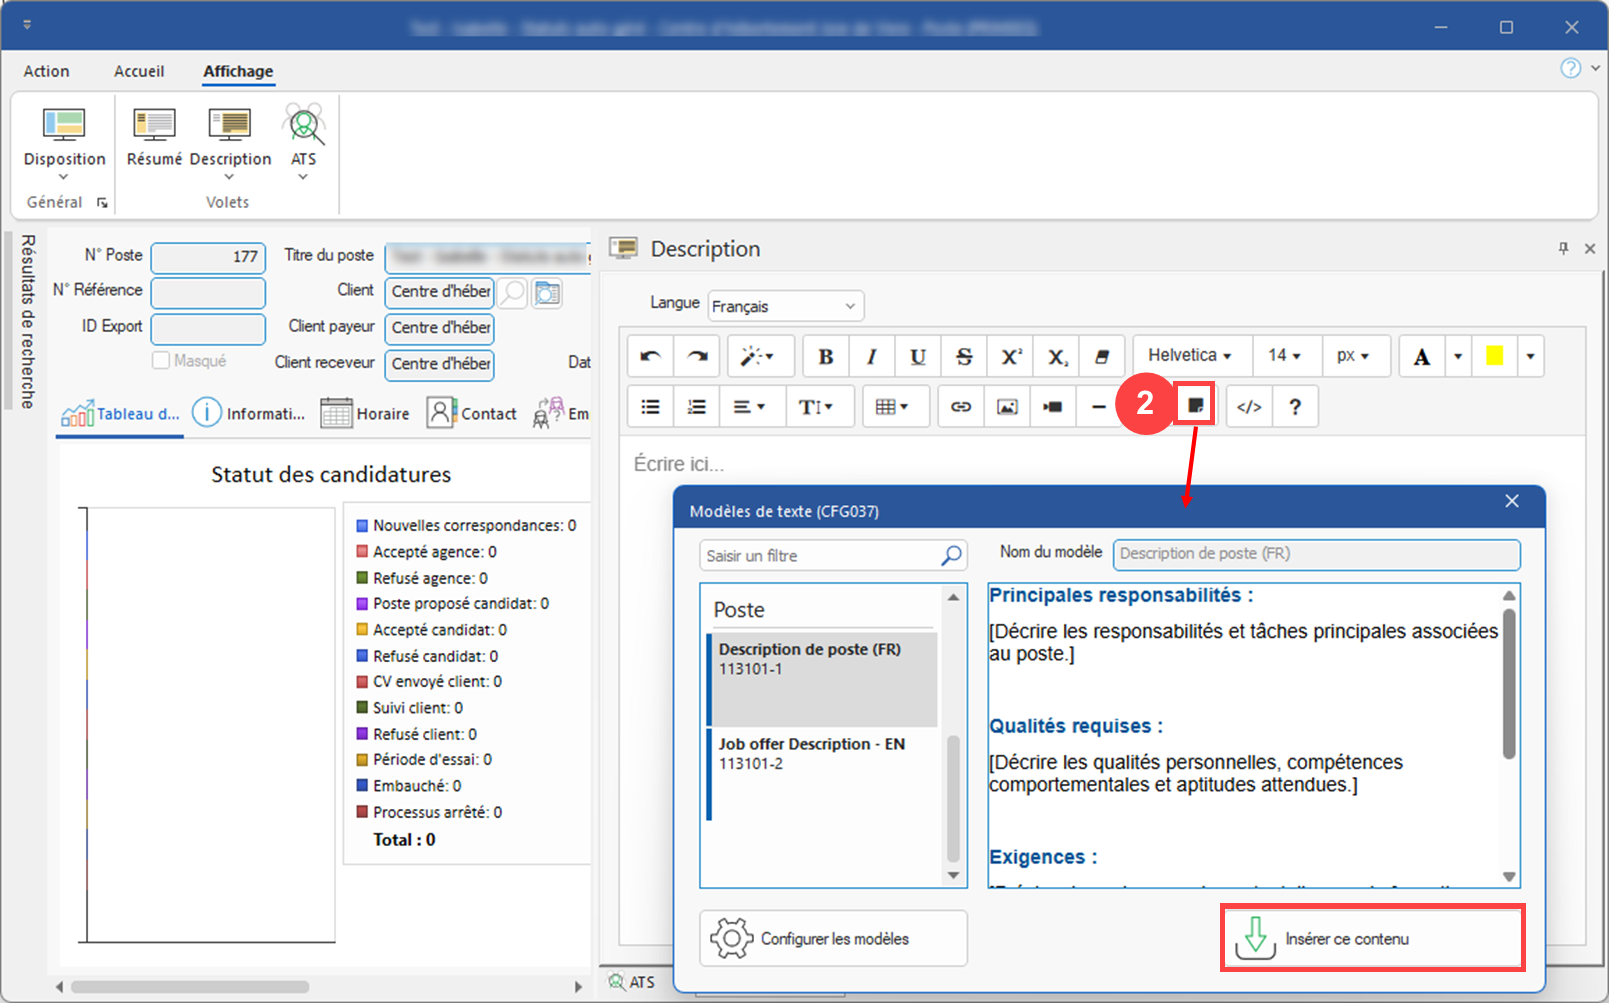This screenshot has width=1609, height=1003.
Task: Pin the Description panel
Action: (1563, 248)
